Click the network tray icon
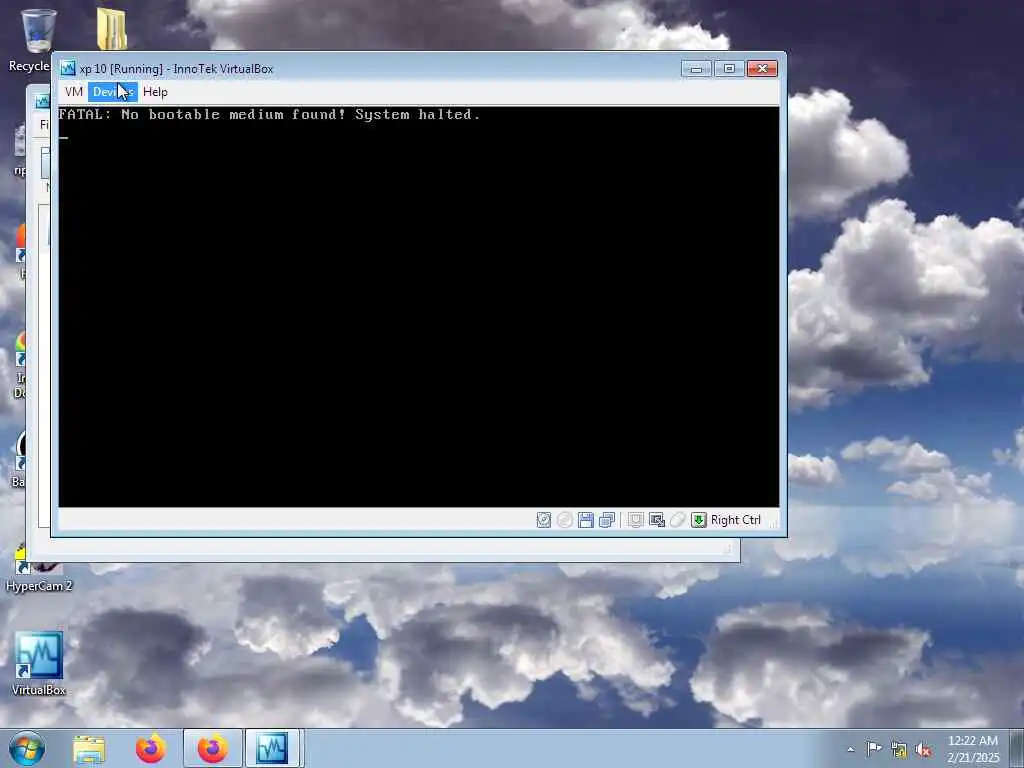 (899, 750)
